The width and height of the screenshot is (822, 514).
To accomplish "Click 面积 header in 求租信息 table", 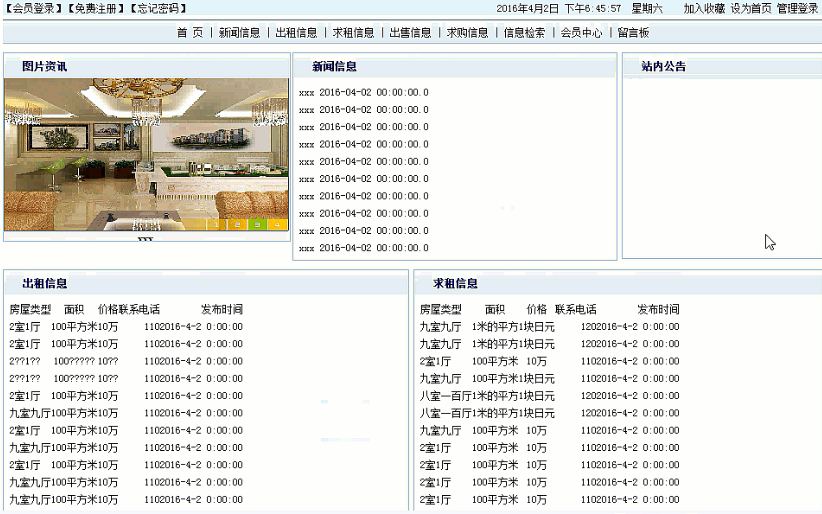I will point(495,309).
